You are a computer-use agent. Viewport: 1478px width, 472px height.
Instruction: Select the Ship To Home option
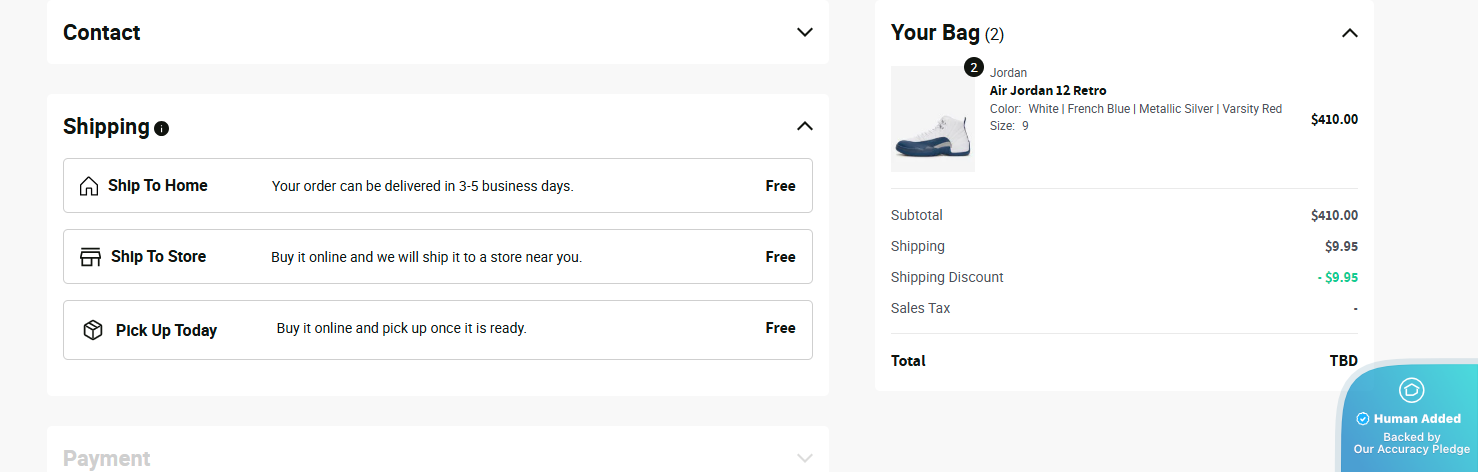click(x=437, y=186)
